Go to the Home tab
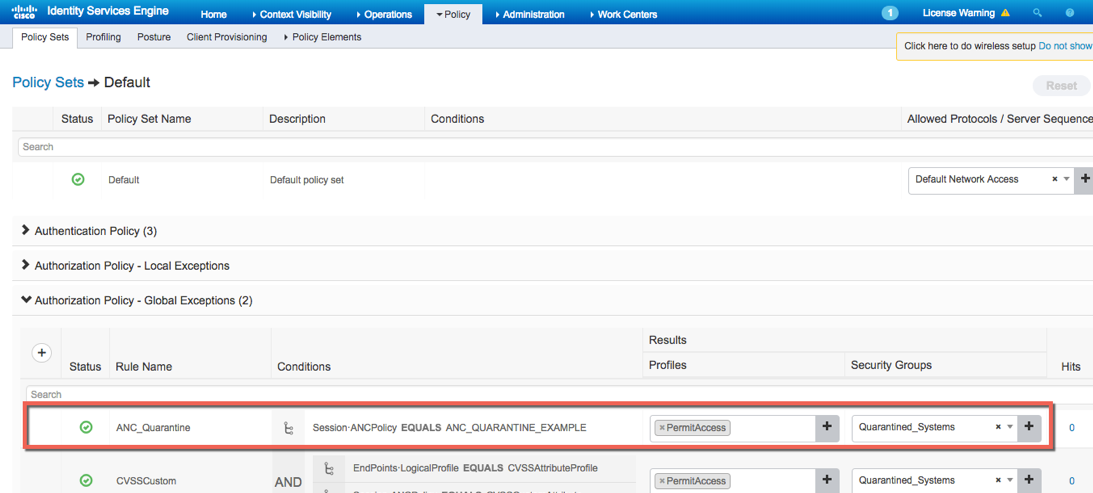 pos(213,14)
